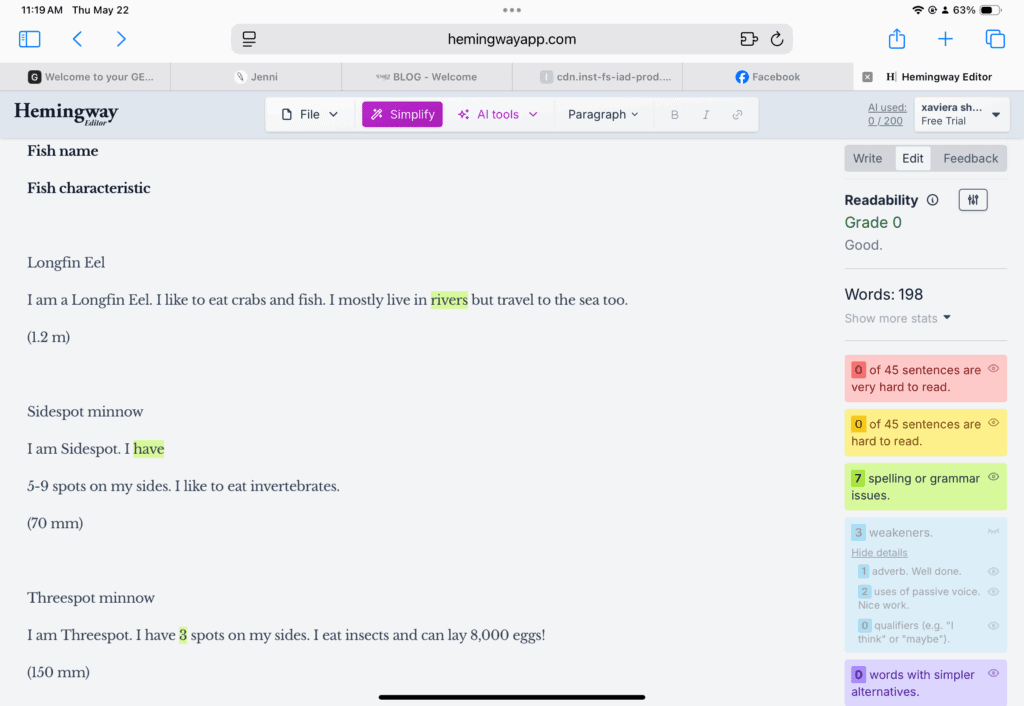Insert a link with the link icon
The height and width of the screenshot is (706, 1024).
(x=737, y=115)
